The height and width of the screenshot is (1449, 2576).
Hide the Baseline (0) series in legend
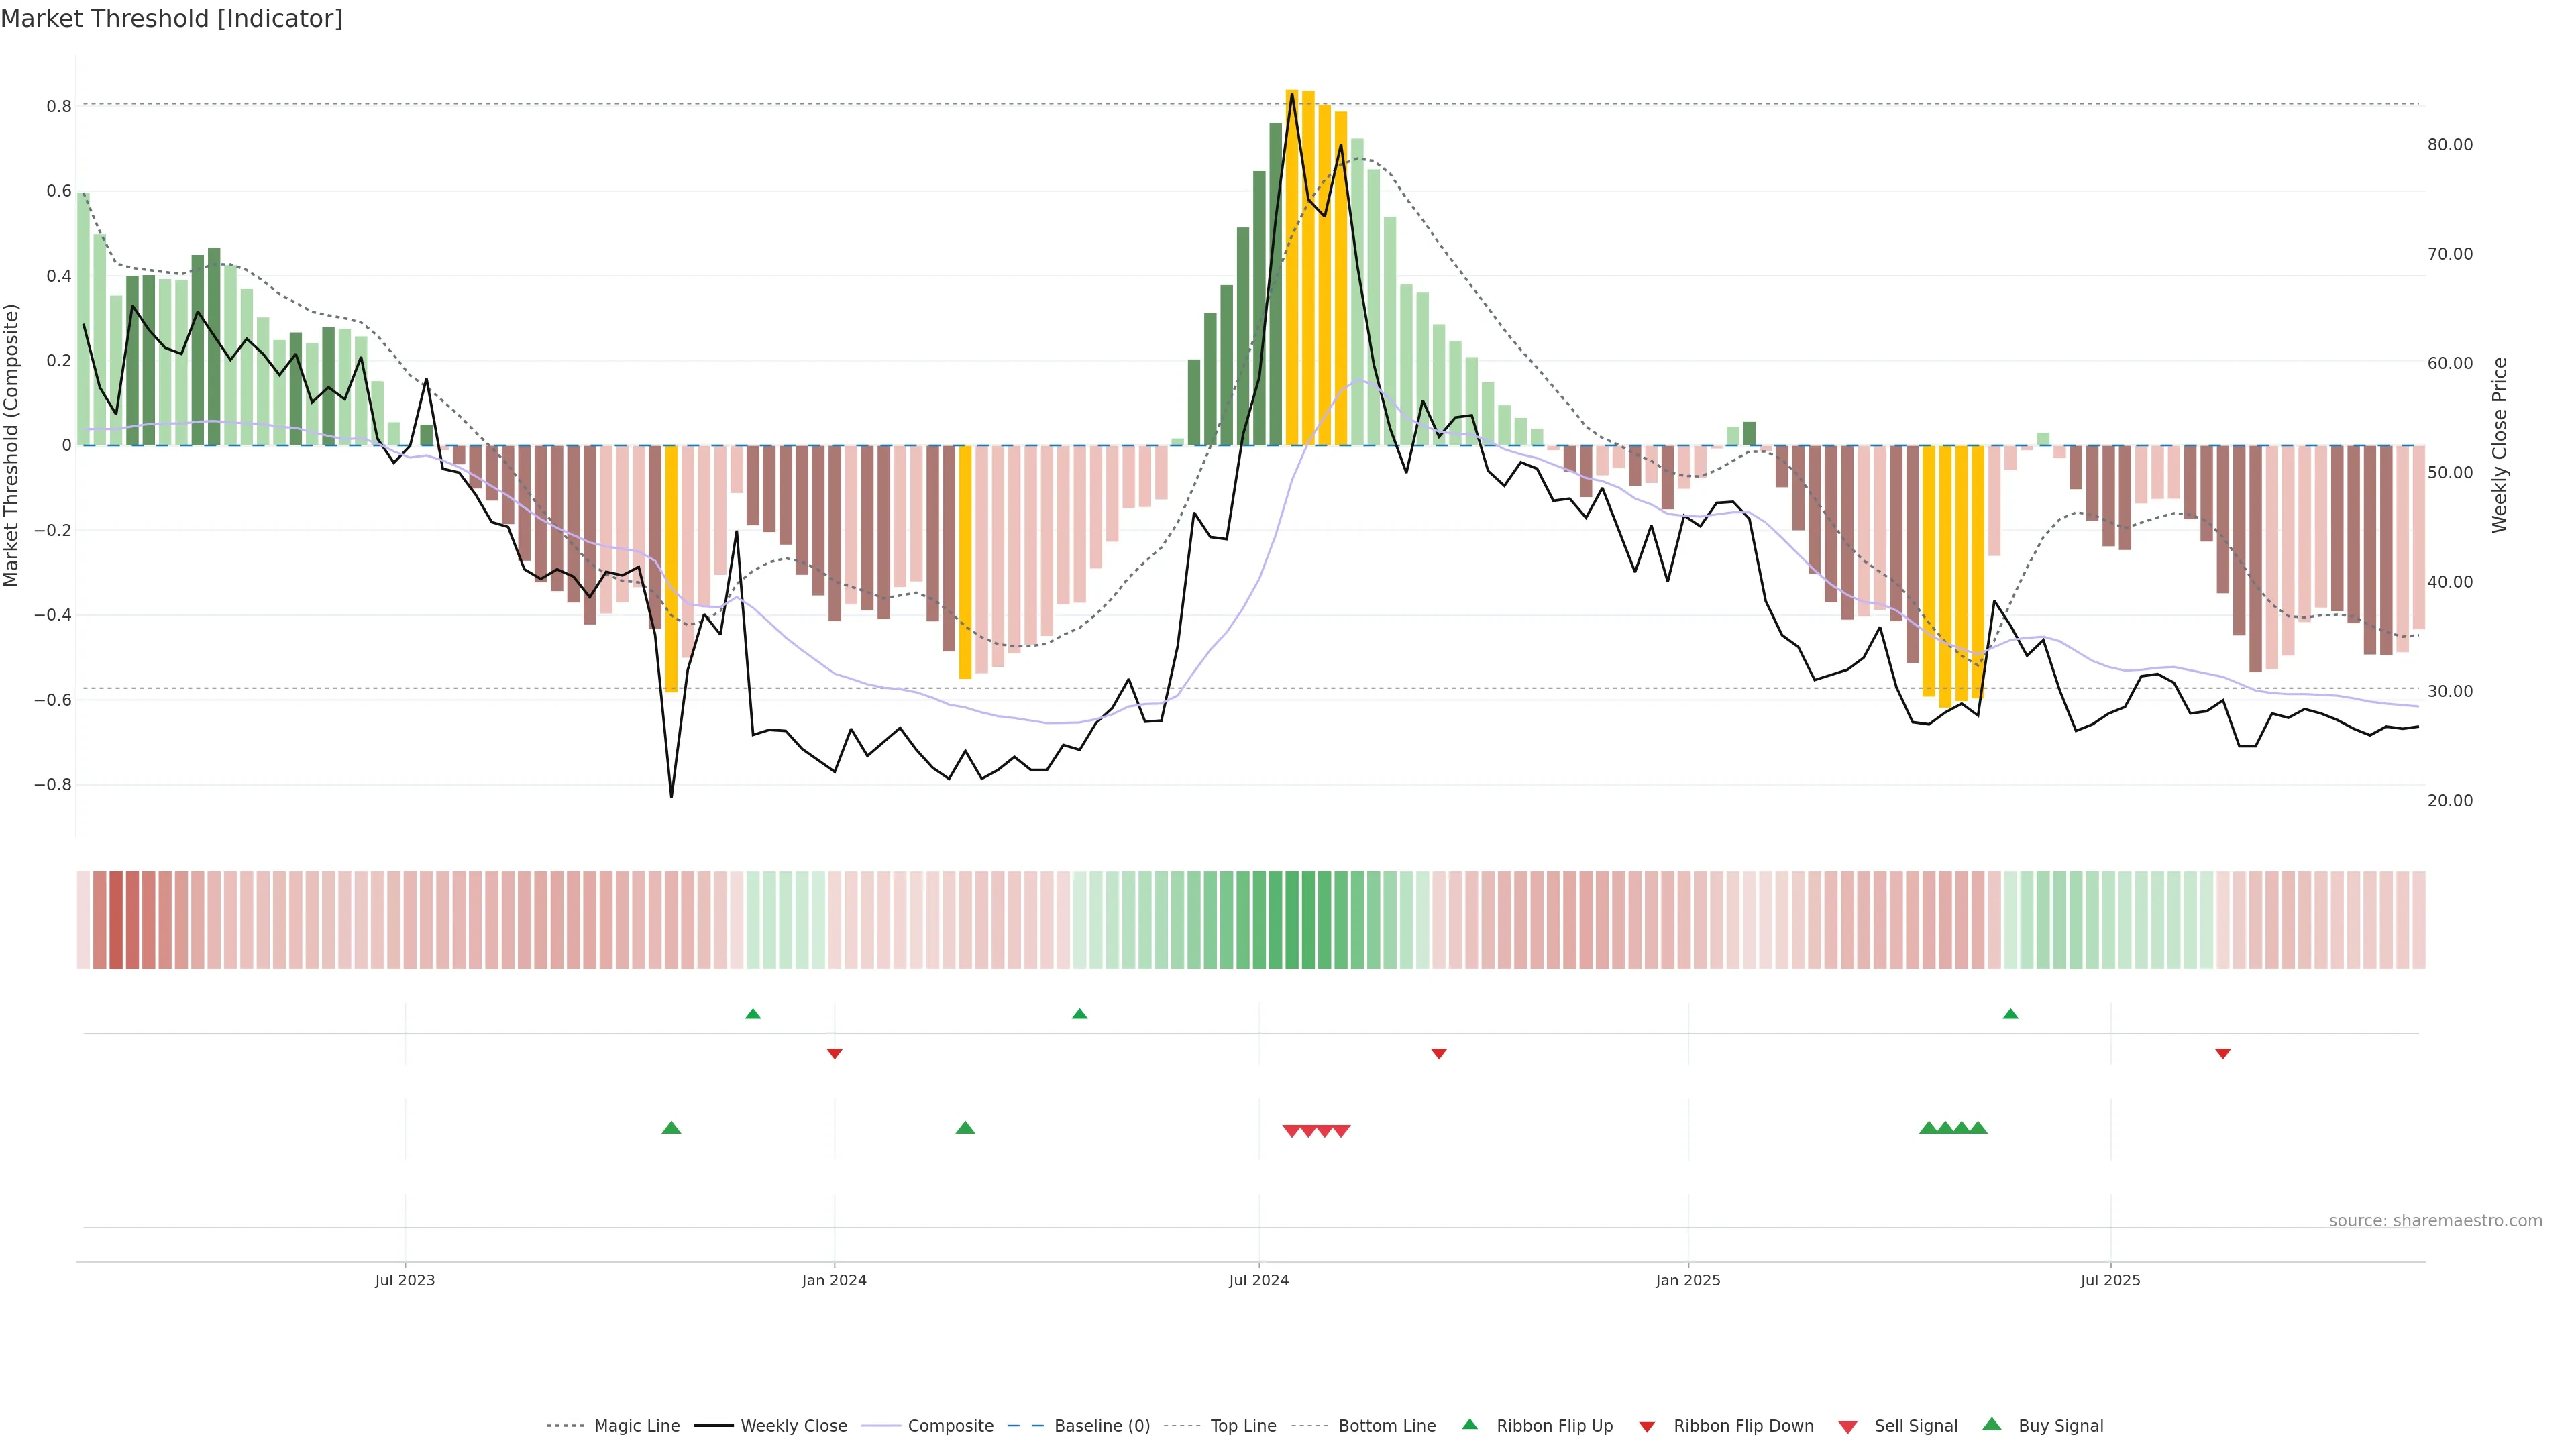pos(1102,1426)
